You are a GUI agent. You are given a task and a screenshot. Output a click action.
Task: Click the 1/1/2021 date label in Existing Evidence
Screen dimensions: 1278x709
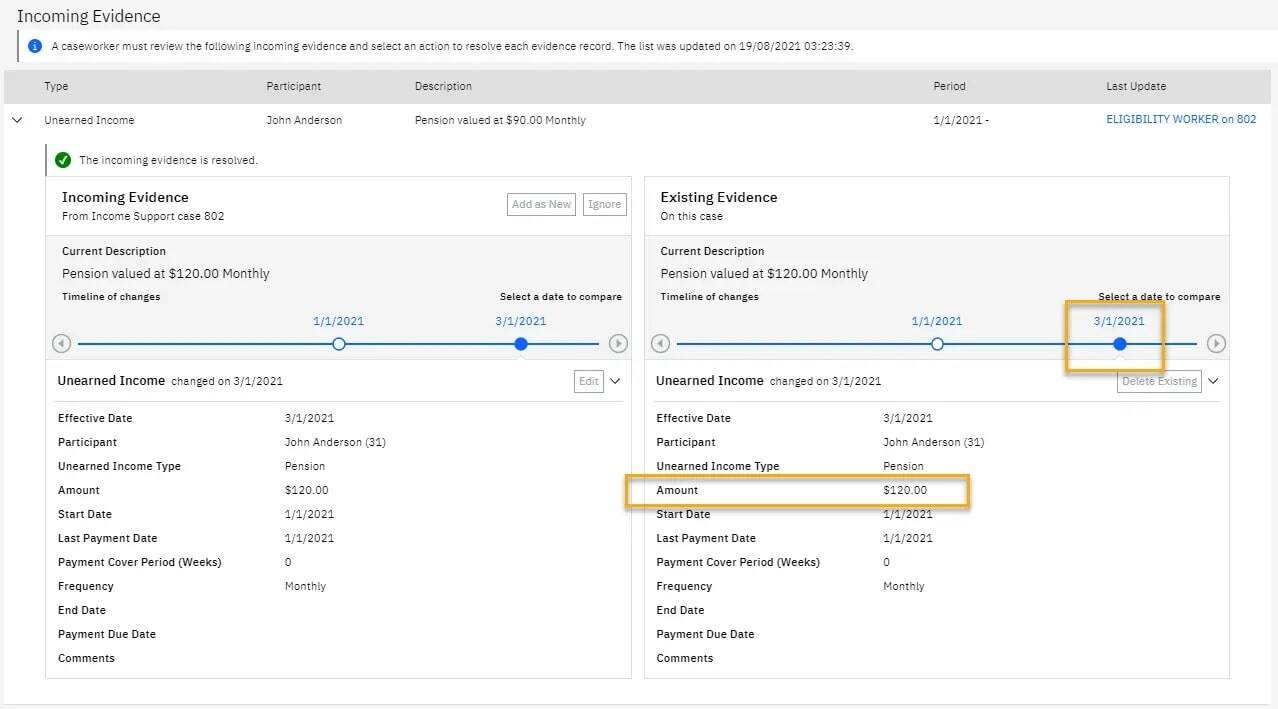[937, 321]
